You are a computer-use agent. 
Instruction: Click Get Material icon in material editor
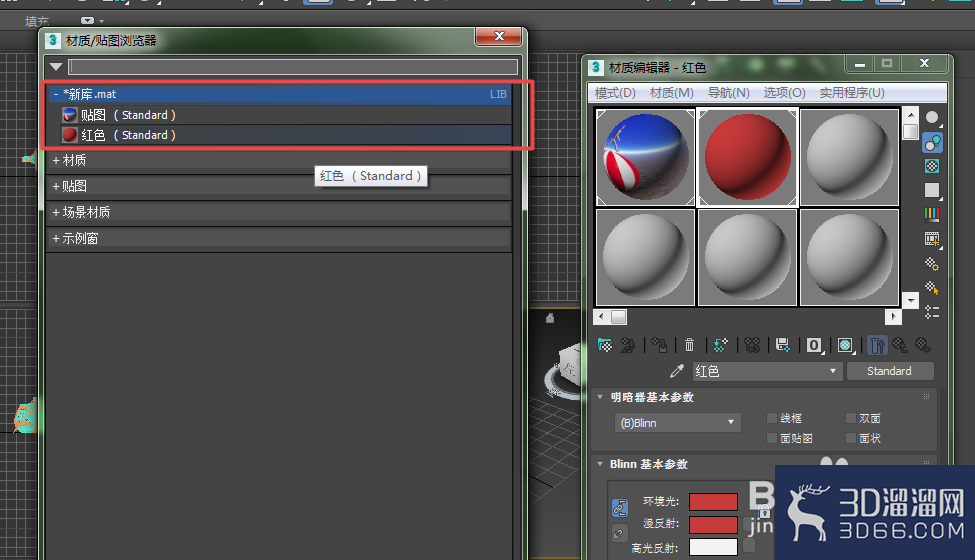(604, 345)
